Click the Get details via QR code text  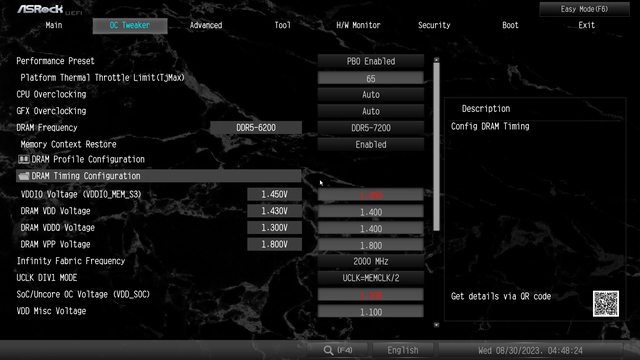coord(501,296)
